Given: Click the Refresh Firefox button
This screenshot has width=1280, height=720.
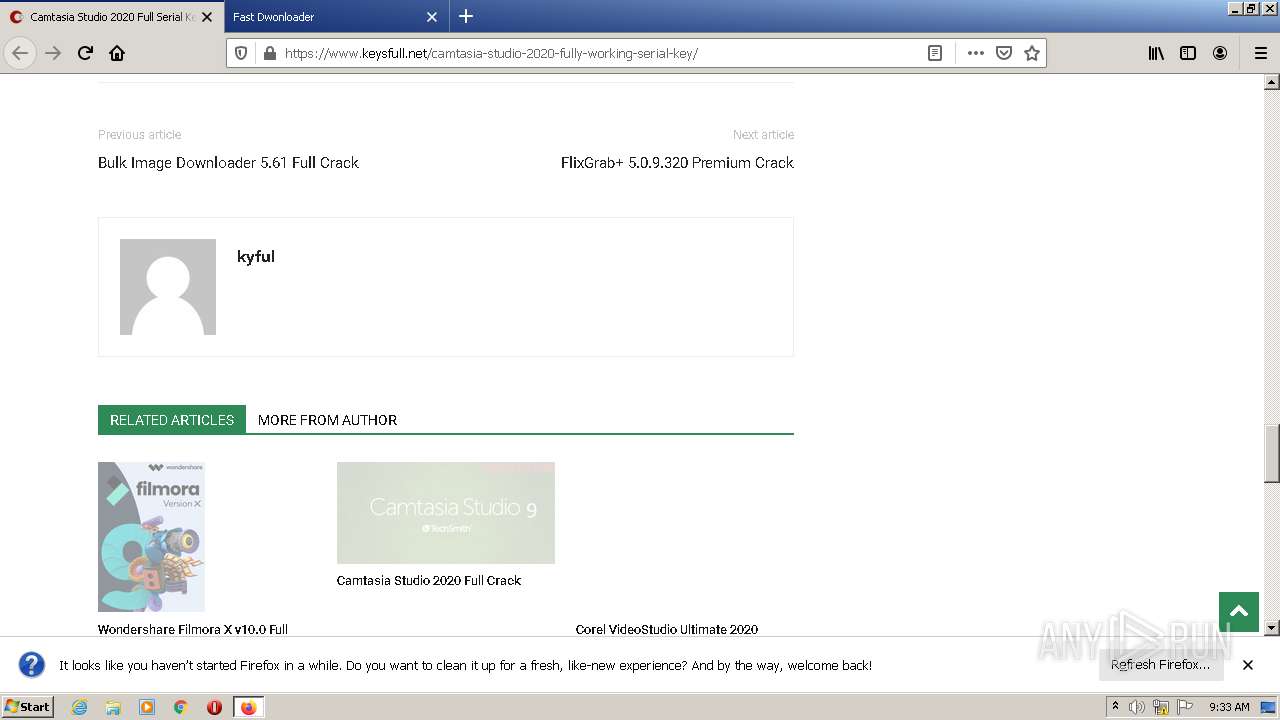Looking at the screenshot, I should point(1161,664).
